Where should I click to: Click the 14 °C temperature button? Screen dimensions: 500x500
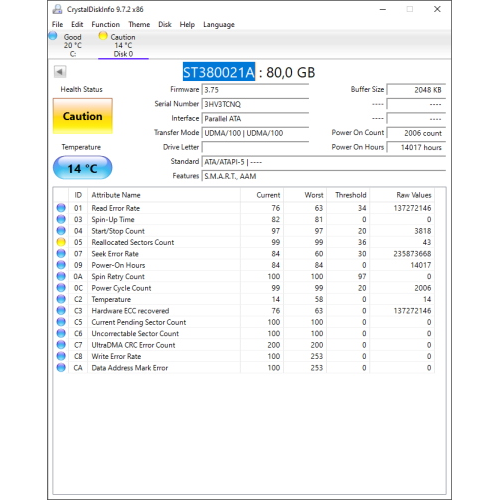[83, 168]
